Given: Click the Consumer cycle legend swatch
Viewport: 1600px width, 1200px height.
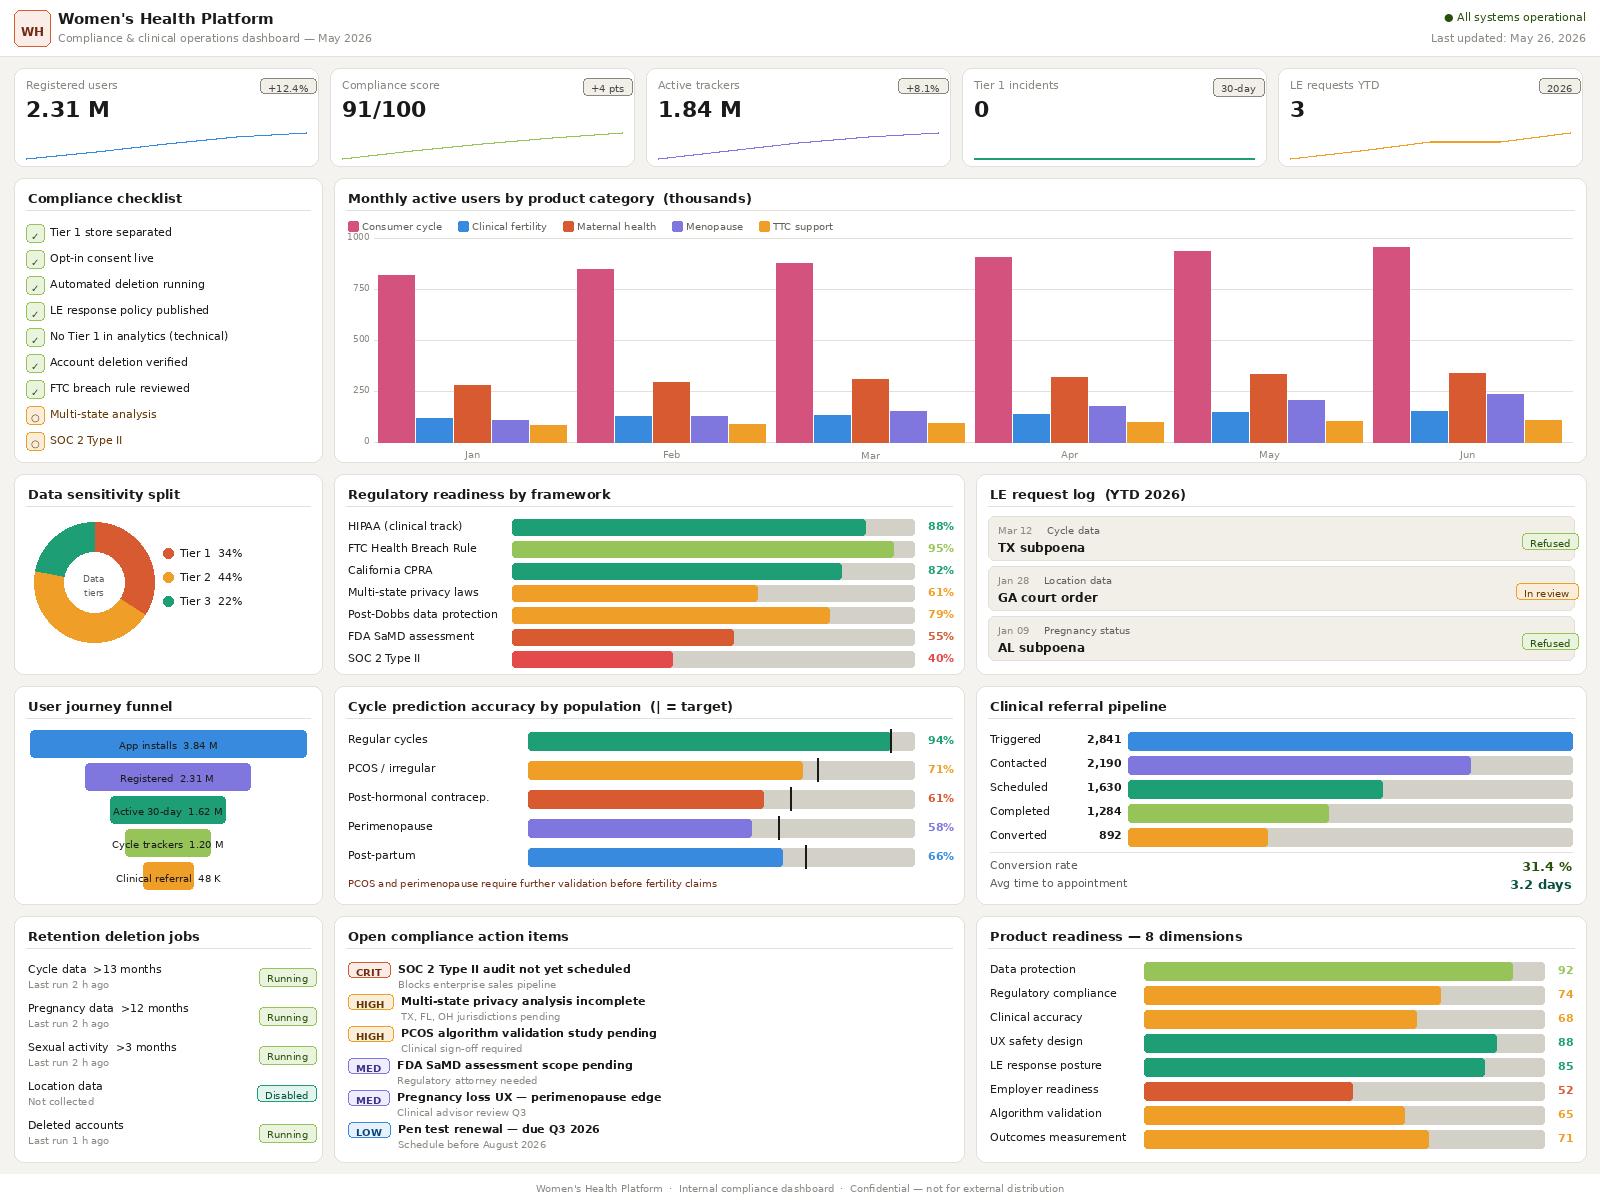Looking at the screenshot, I should click(x=353, y=227).
